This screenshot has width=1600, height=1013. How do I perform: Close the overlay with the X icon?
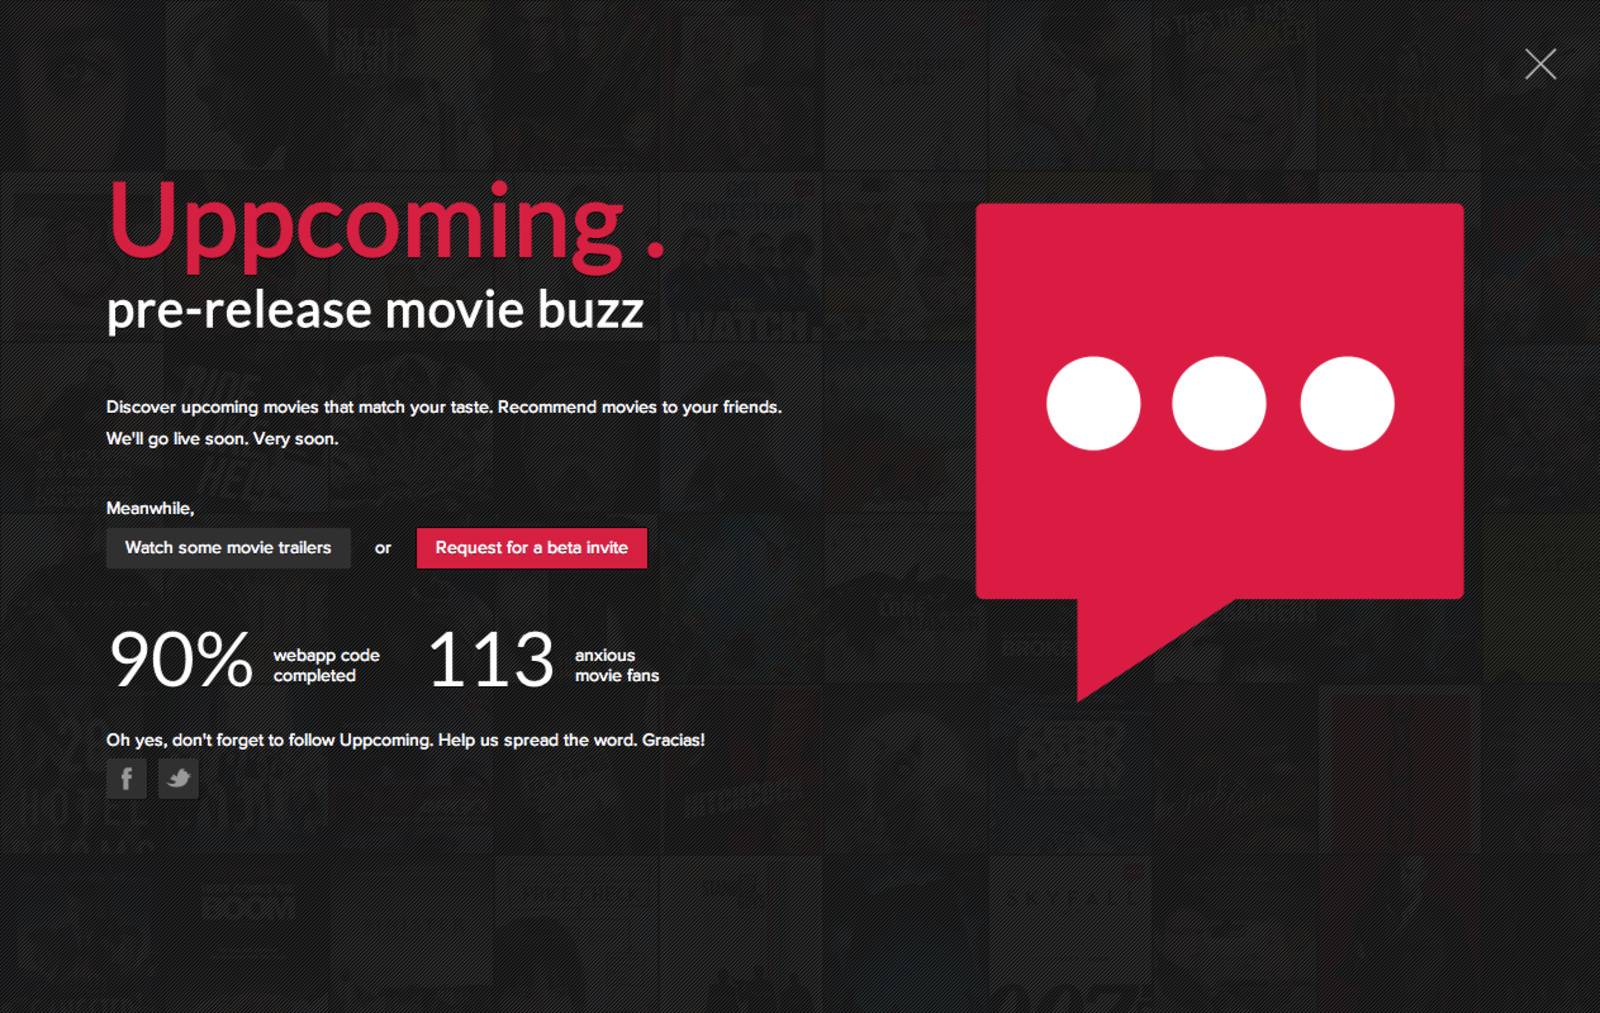(x=1540, y=64)
